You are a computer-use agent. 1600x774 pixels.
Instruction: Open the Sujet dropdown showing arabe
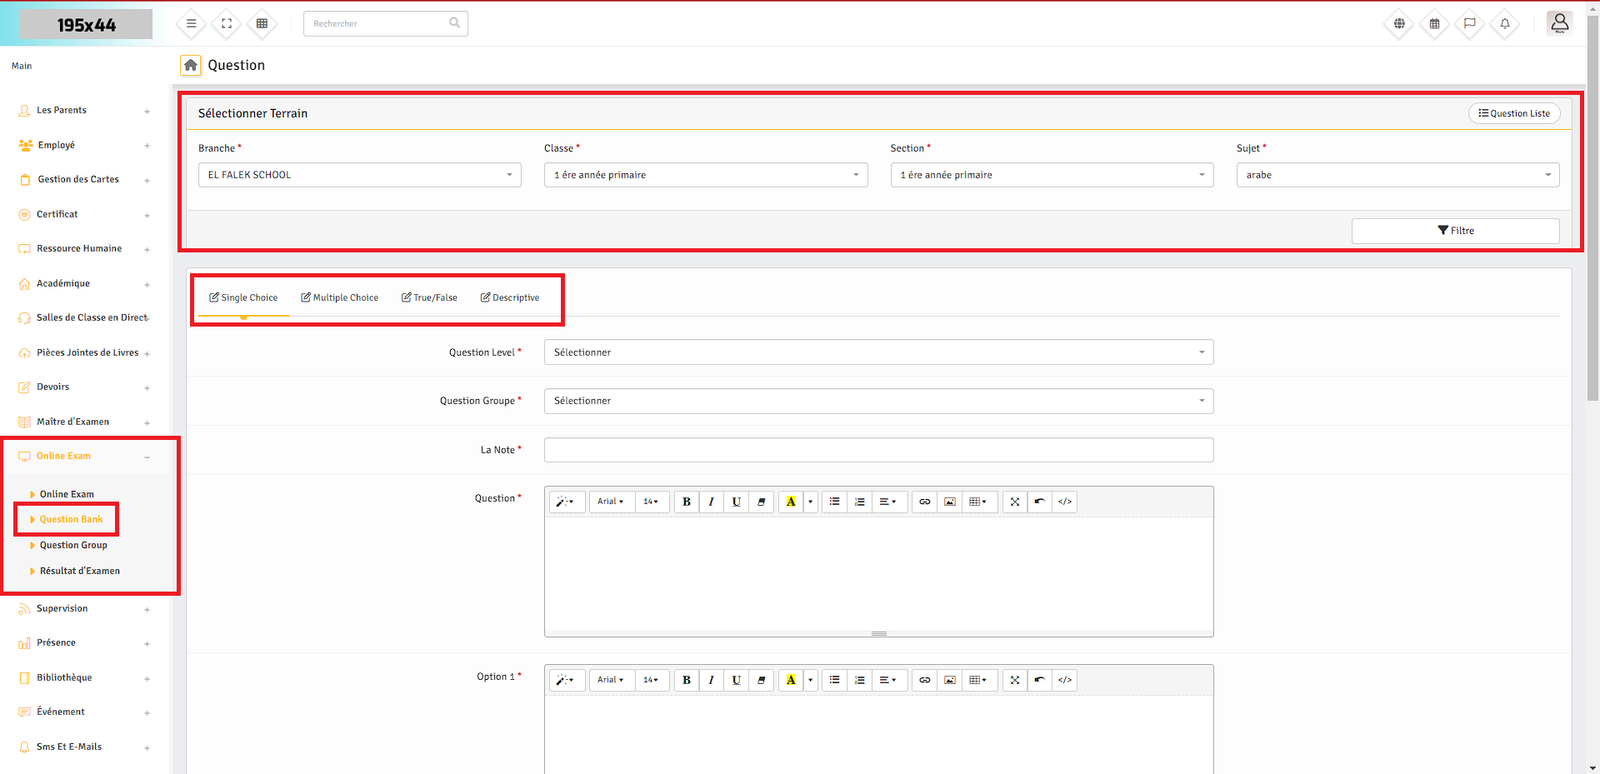point(1397,175)
